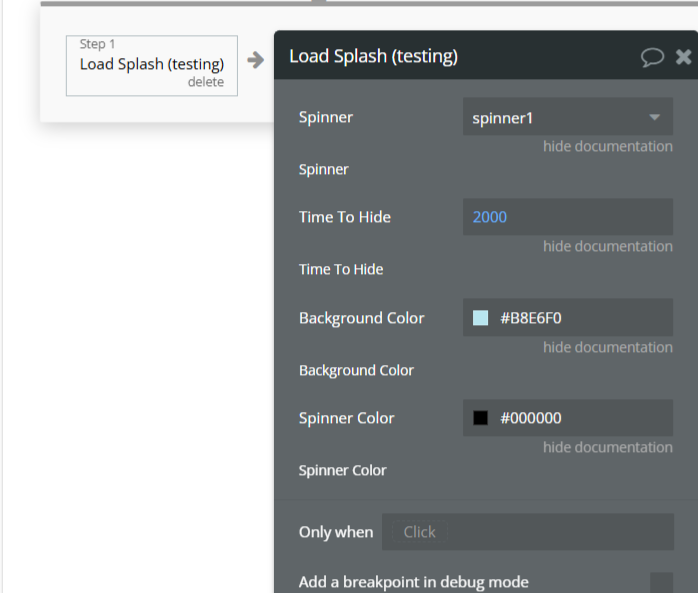Click the #B8E6F0 hex value field
The image size is (698, 593).
(580, 318)
